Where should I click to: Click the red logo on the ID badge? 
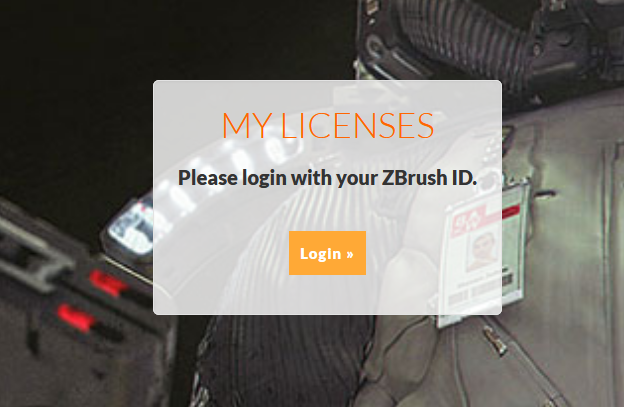(468, 220)
